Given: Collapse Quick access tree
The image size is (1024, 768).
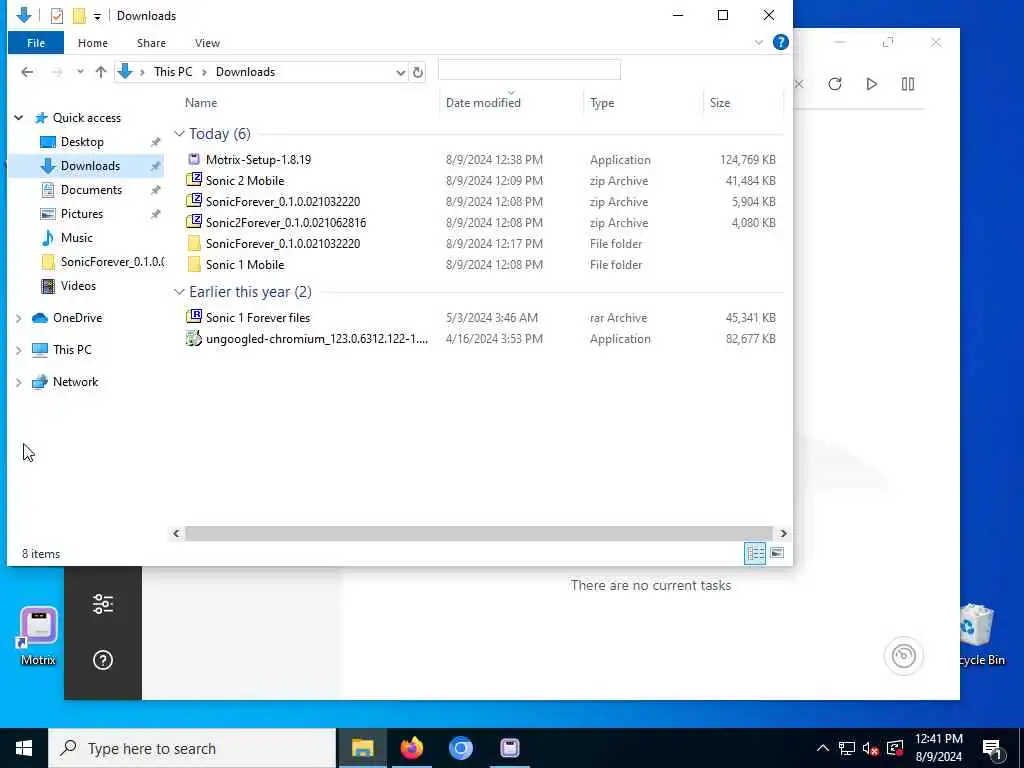Looking at the screenshot, I should pyautogui.click(x=19, y=118).
